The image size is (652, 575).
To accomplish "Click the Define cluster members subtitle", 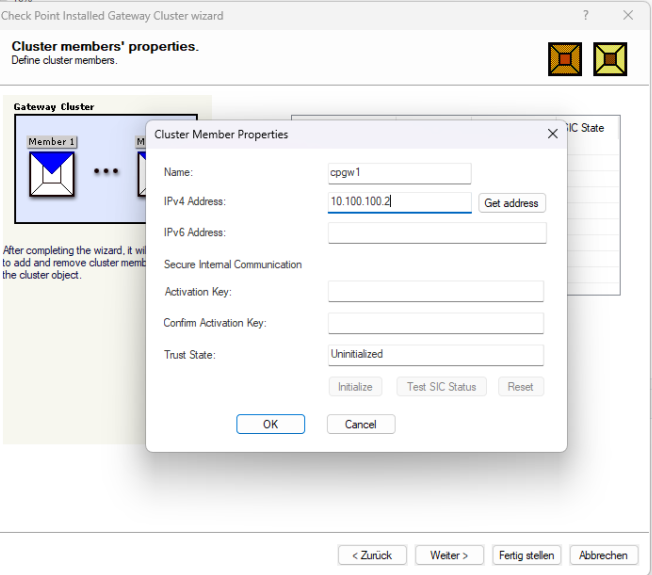I will [x=64, y=60].
